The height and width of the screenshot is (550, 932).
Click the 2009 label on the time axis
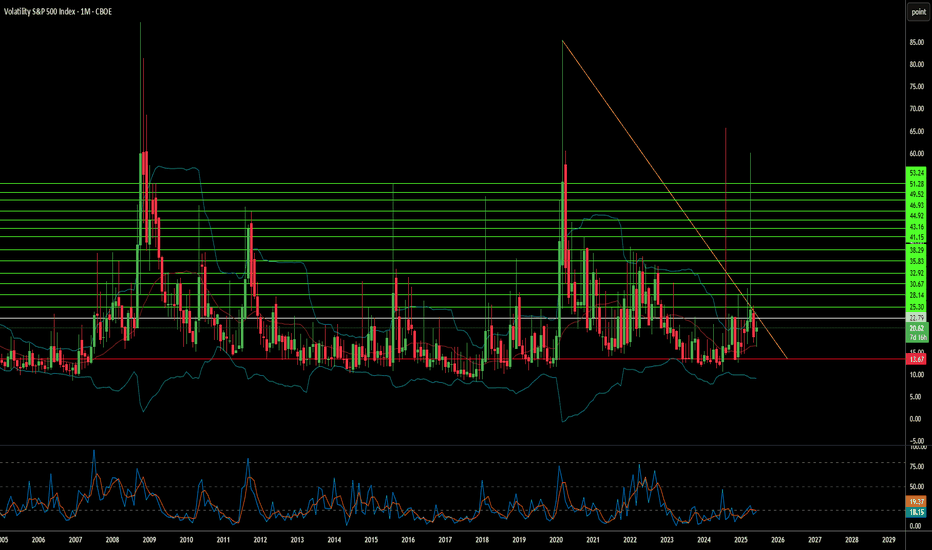(149, 540)
